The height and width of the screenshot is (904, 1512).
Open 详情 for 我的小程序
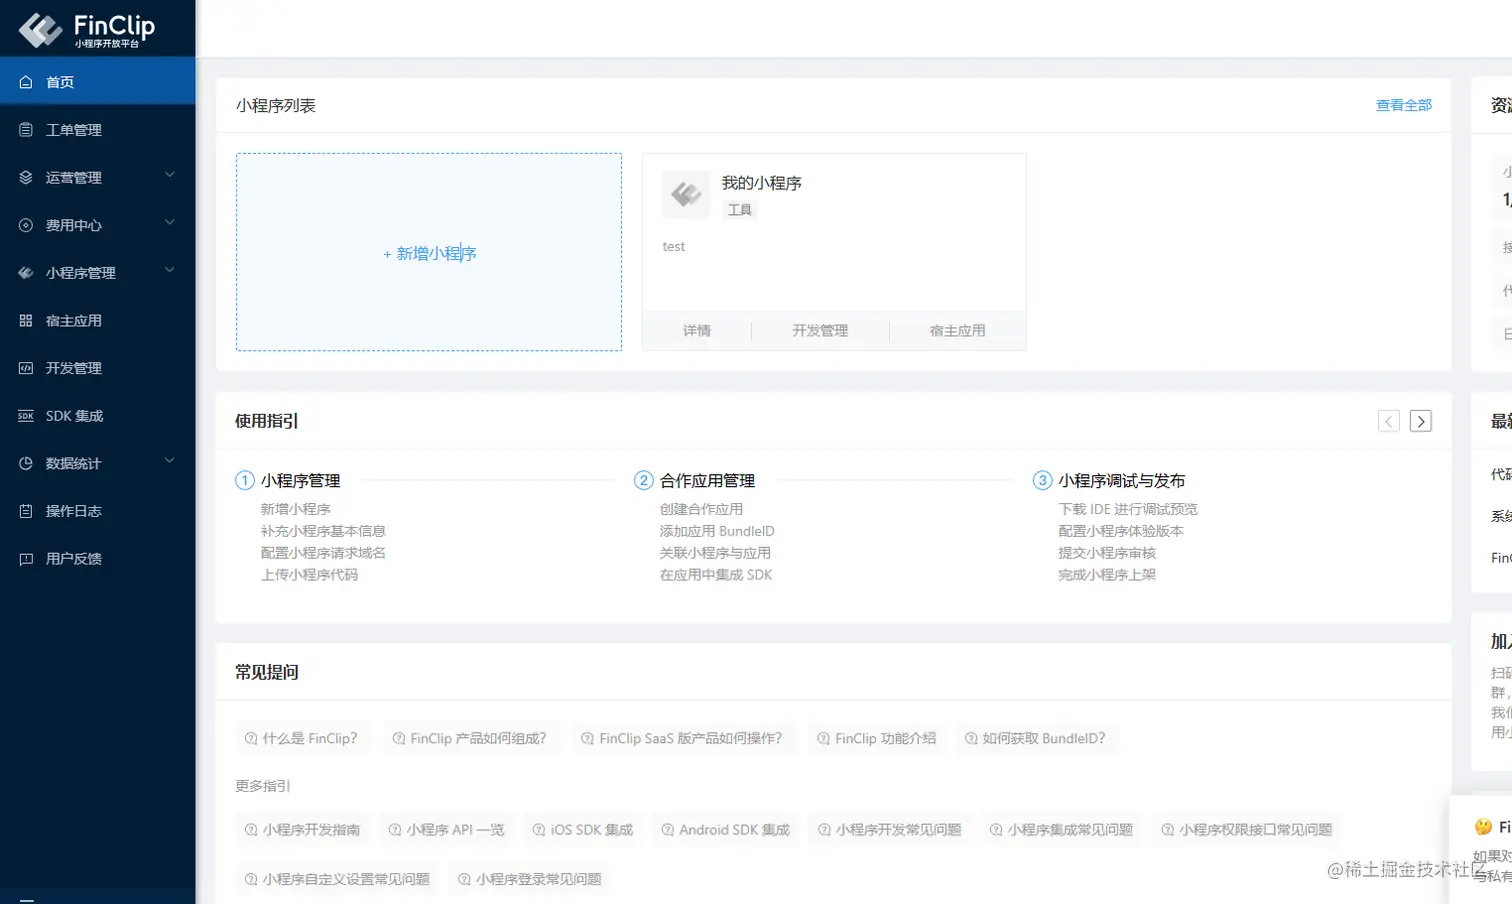coord(697,331)
